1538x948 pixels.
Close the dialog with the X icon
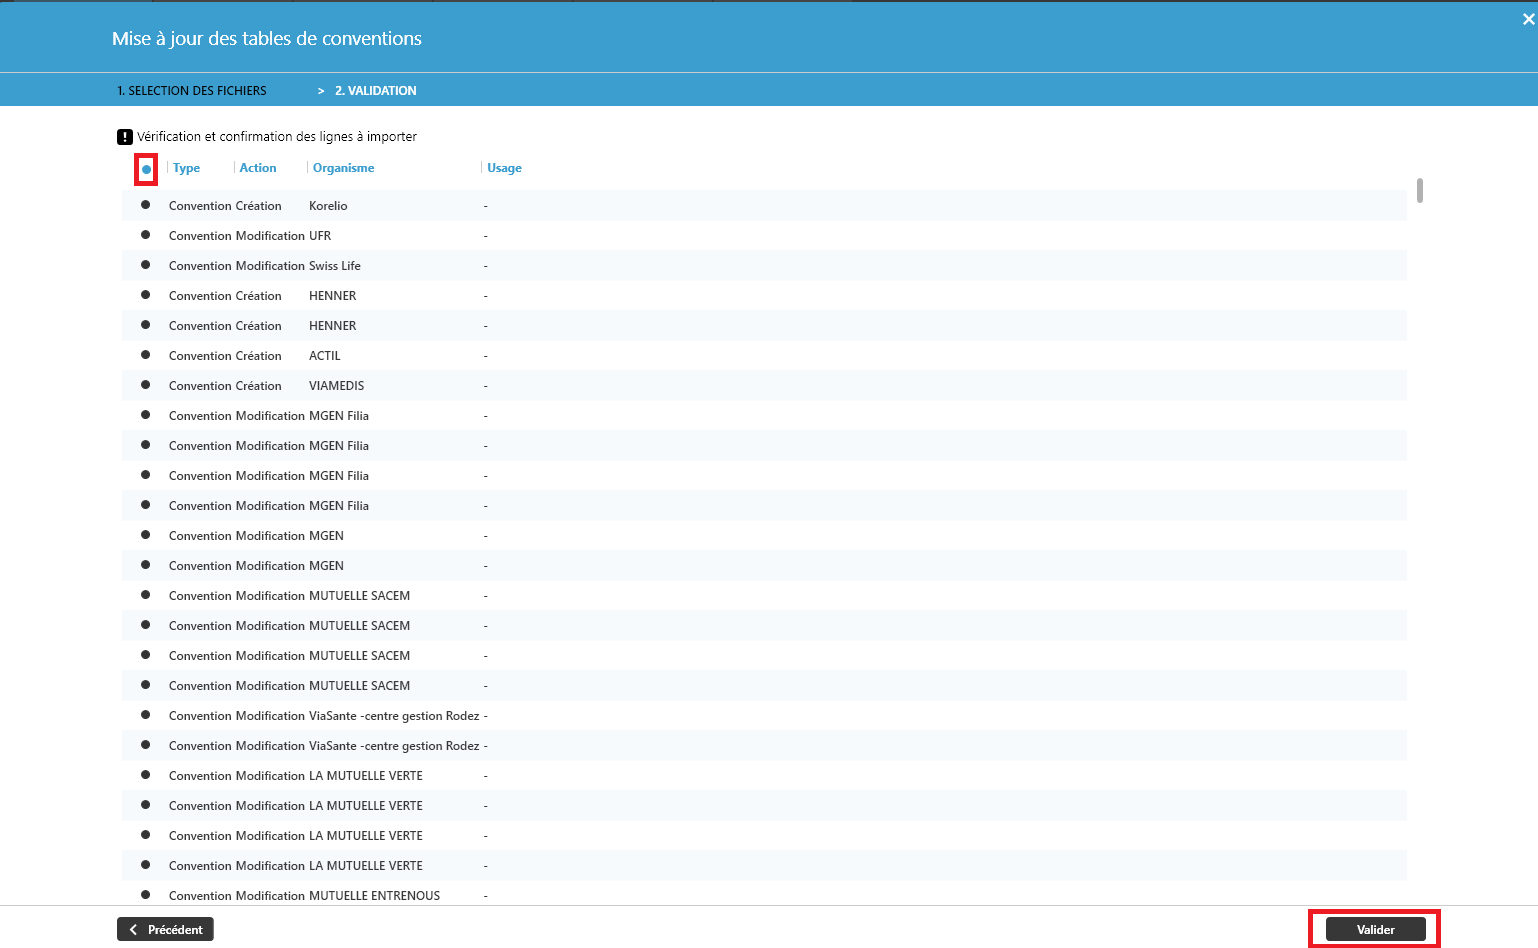1528,19
